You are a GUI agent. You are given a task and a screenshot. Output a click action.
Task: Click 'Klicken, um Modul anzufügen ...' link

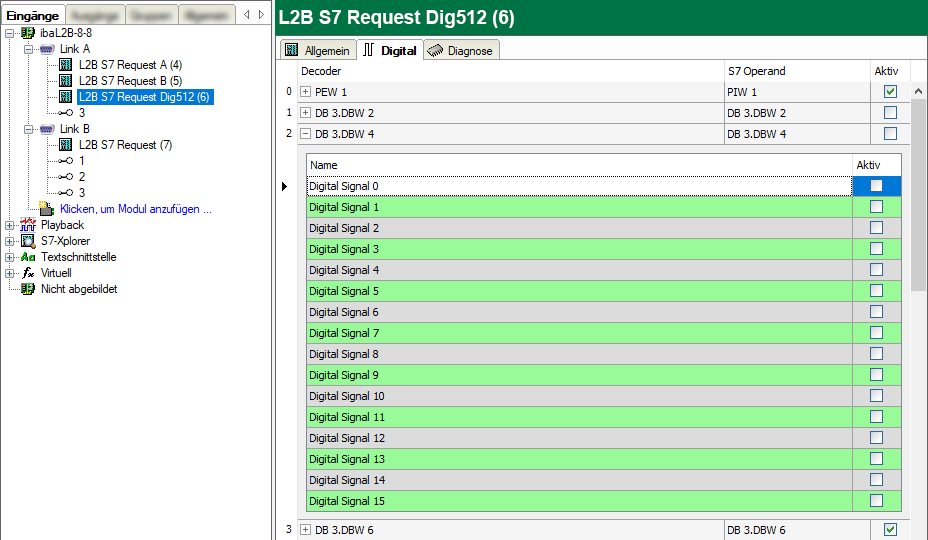pyautogui.click(x=136, y=209)
